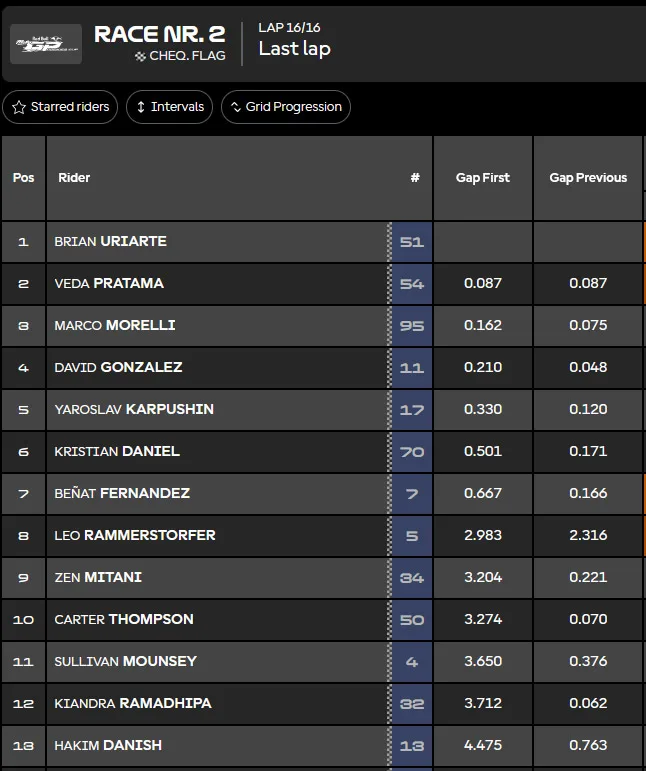Sort by the Gap Previous column header
This screenshot has width=646, height=771.
[588, 178]
